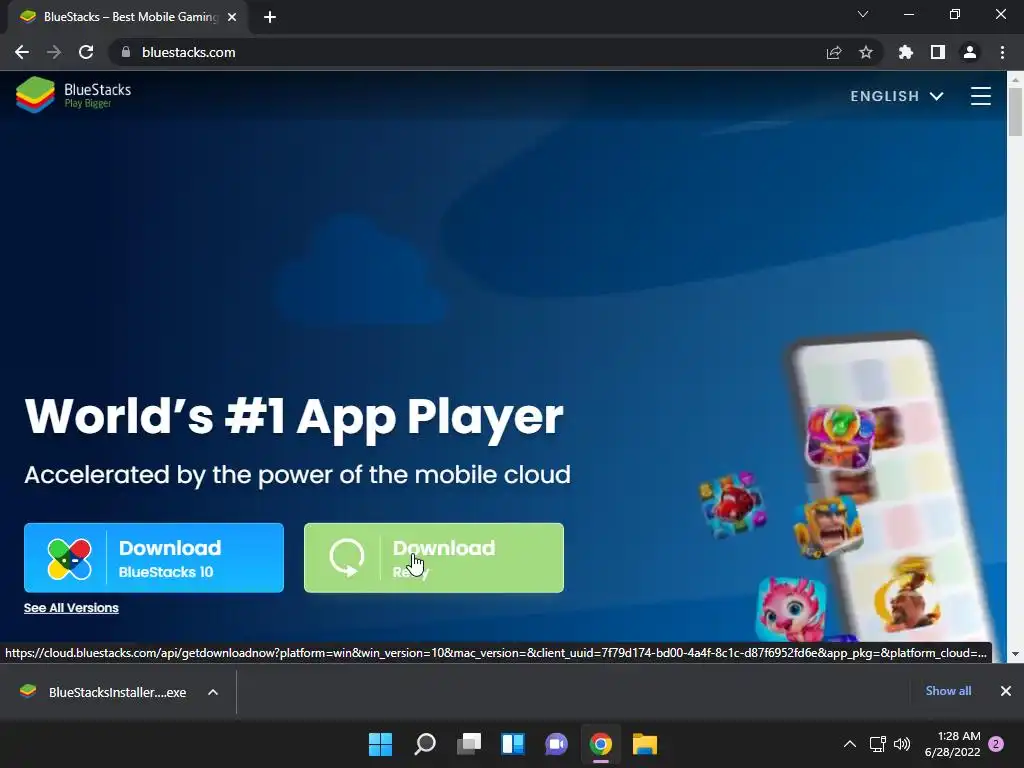Open the Chrome three-dot menu
The height and width of the screenshot is (768, 1024).
1002,52
